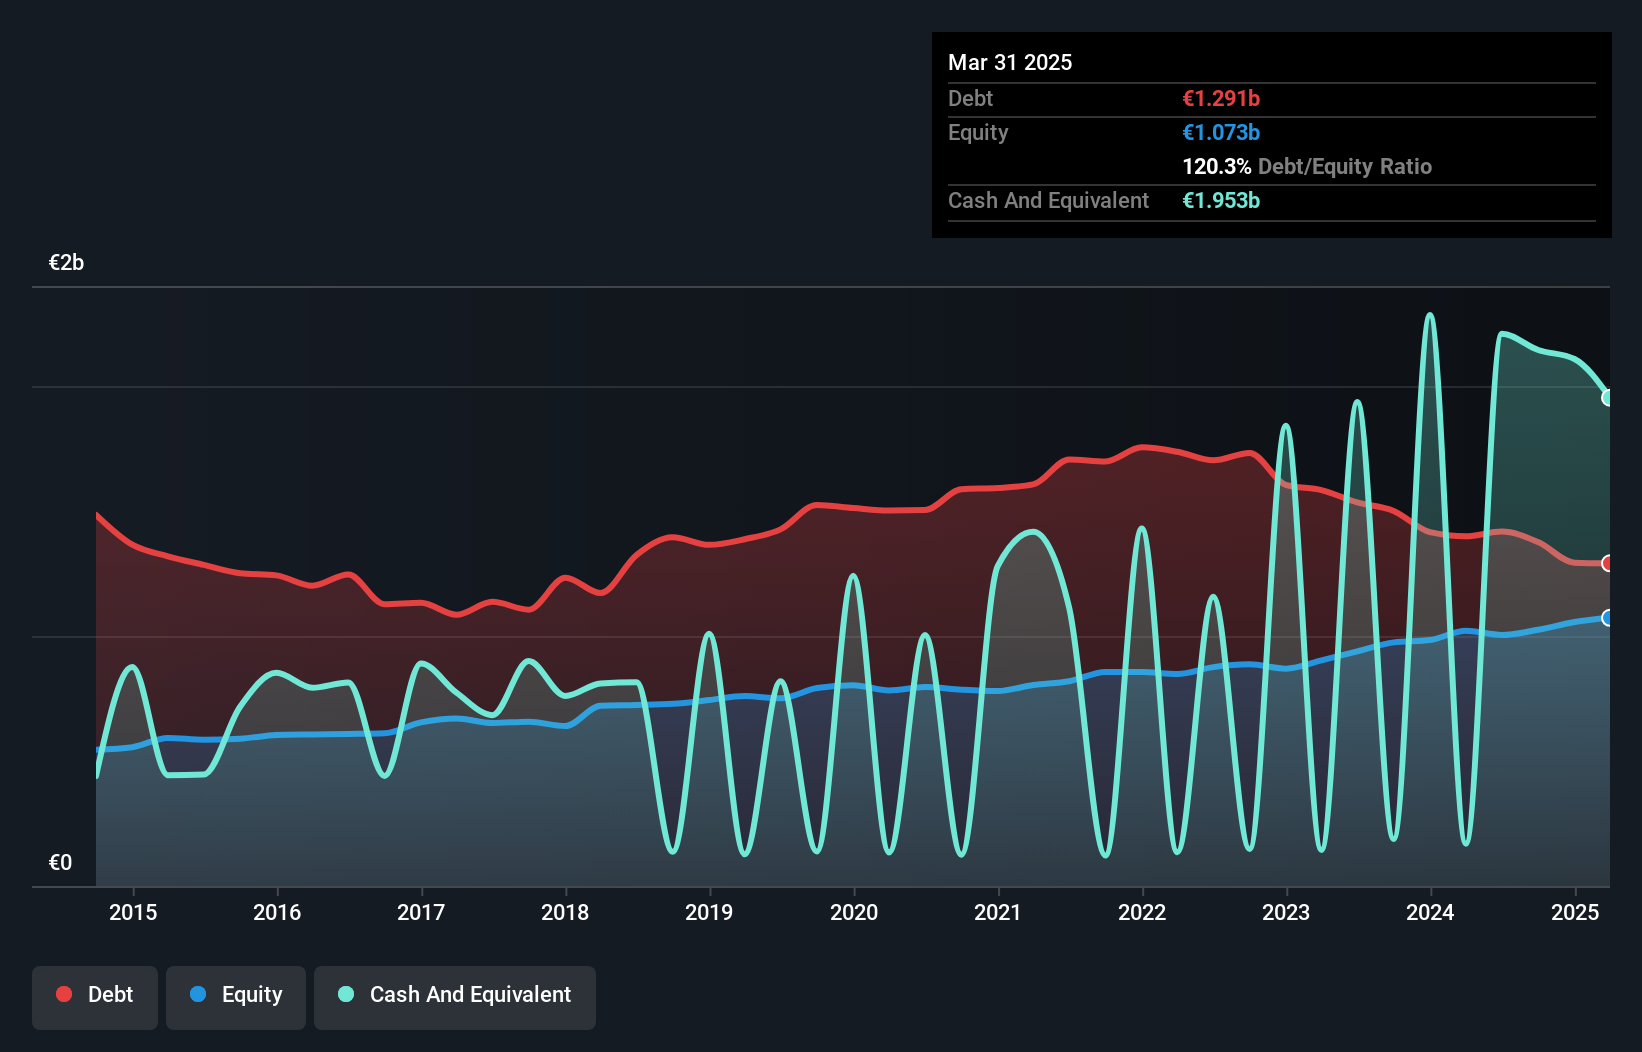Click the 2025 x-axis label
Viewport: 1642px width, 1052px height.
[1575, 912]
